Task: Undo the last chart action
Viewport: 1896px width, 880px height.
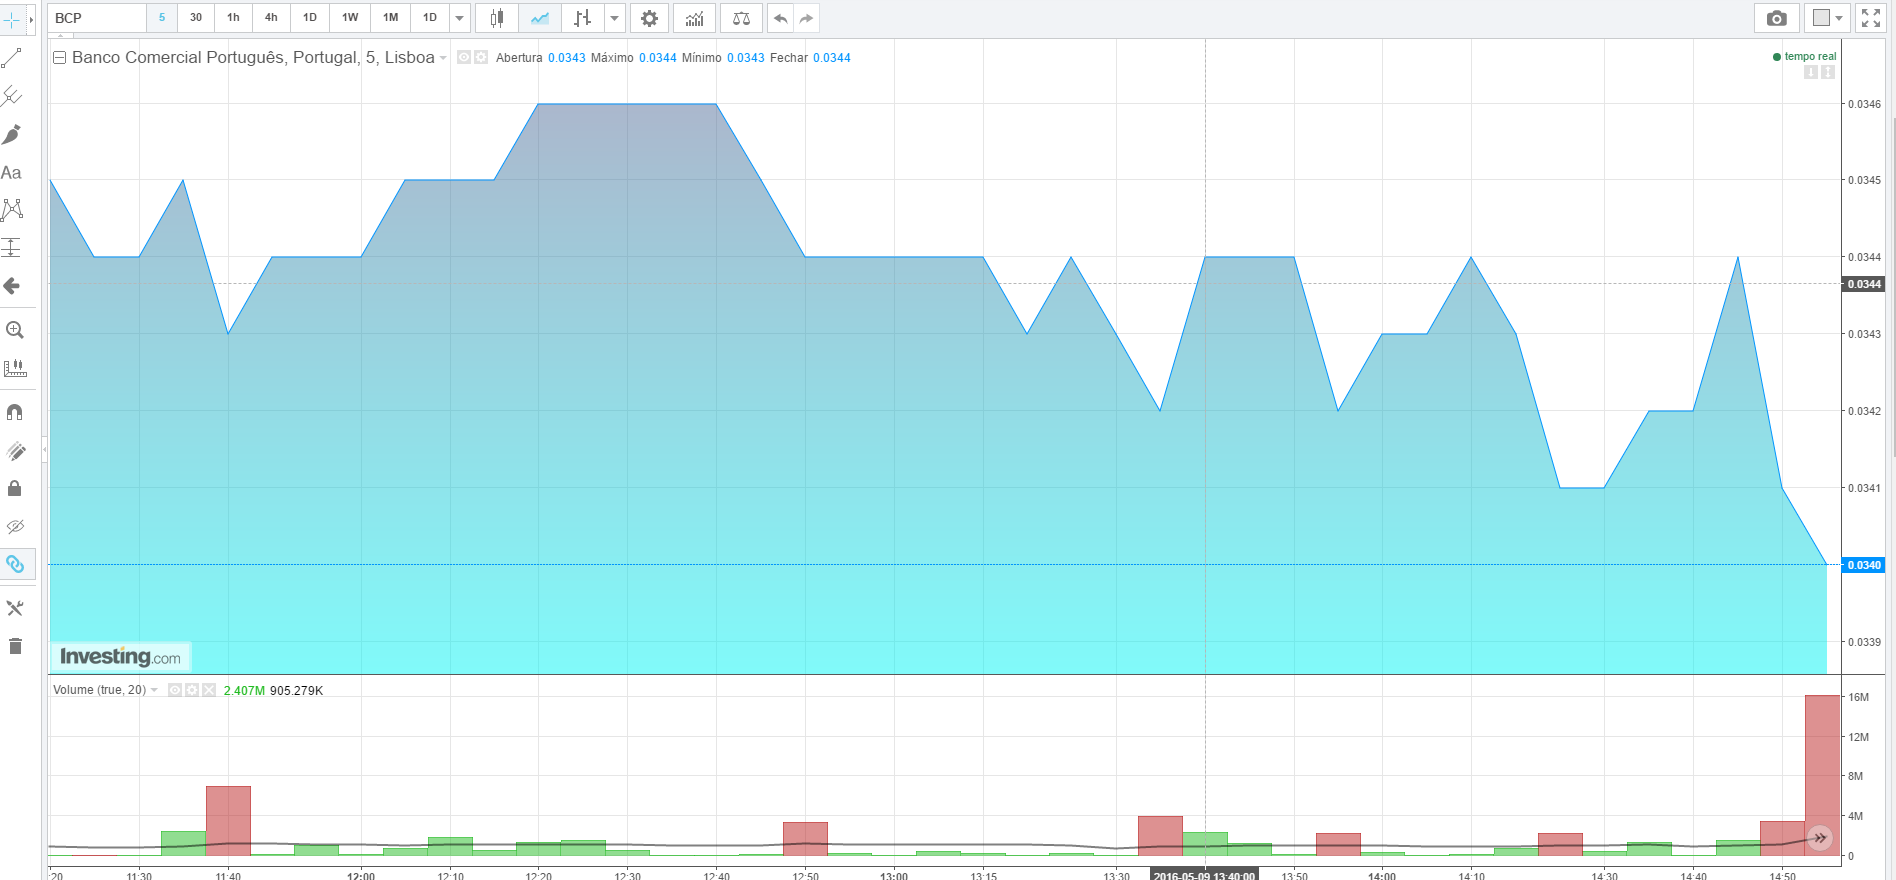Action: click(x=780, y=18)
